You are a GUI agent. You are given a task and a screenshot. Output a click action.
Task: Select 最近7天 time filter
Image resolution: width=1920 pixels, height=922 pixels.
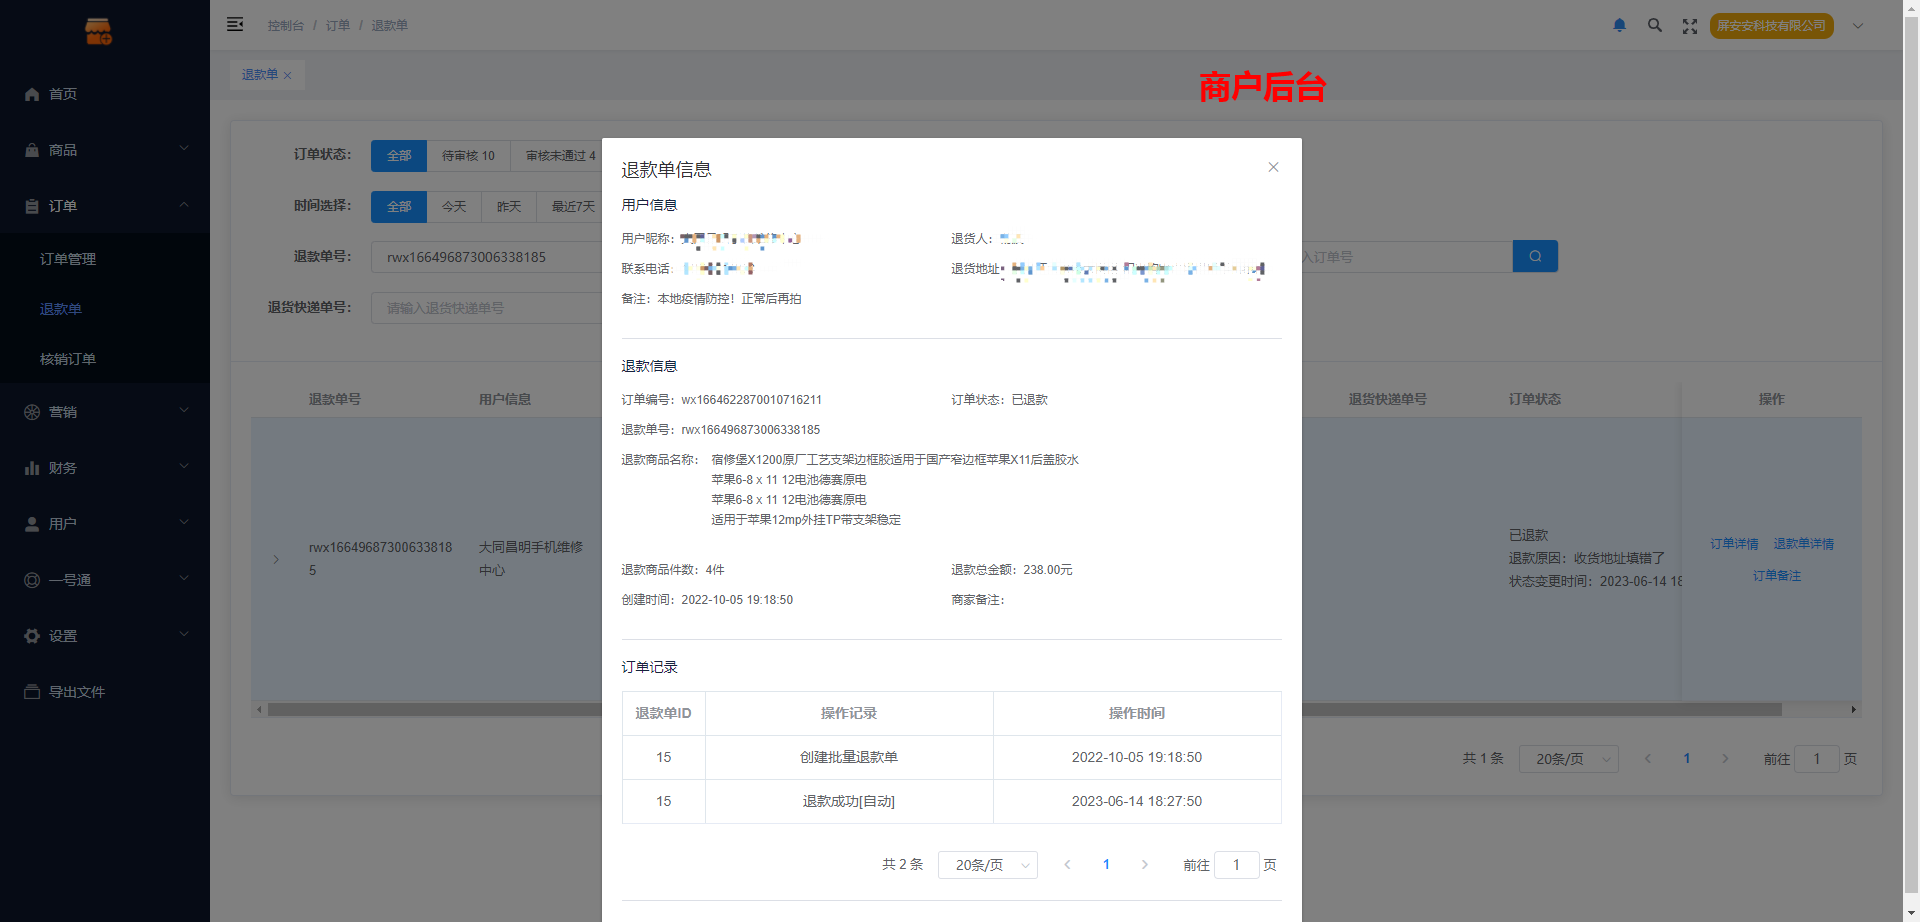click(570, 207)
